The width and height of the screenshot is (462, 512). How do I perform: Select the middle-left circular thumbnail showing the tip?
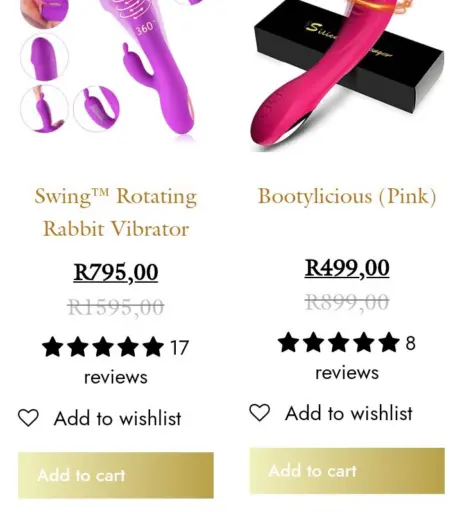[x=44, y=57]
